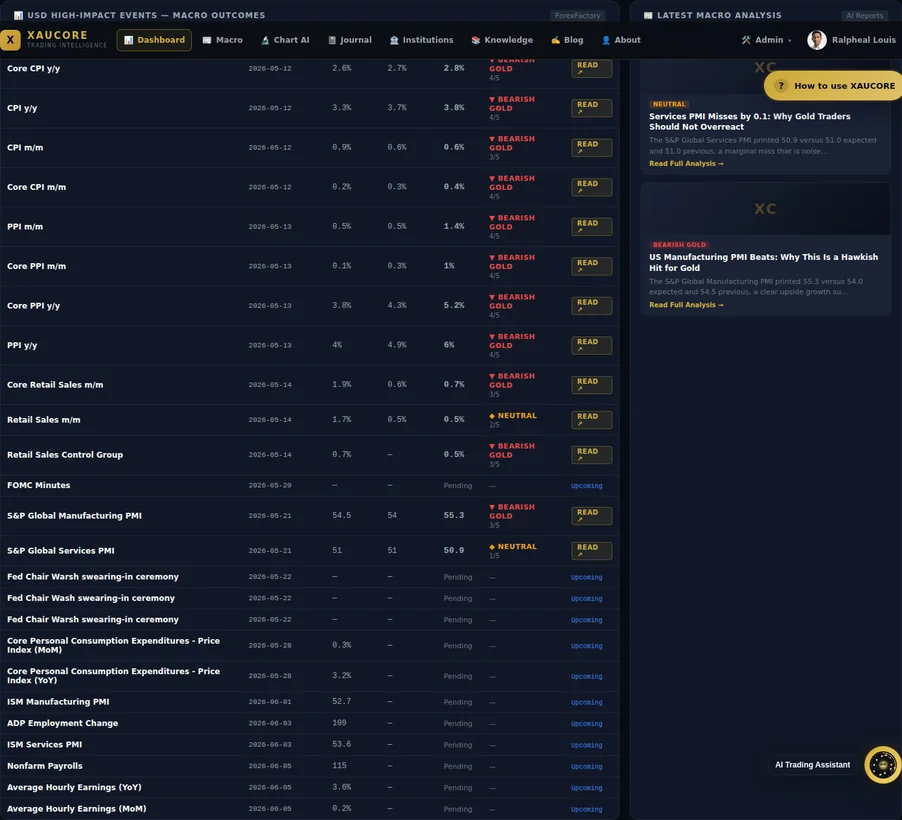This screenshot has width=902, height=820.
Task: Navigate to Knowledge section
Action: (x=502, y=40)
